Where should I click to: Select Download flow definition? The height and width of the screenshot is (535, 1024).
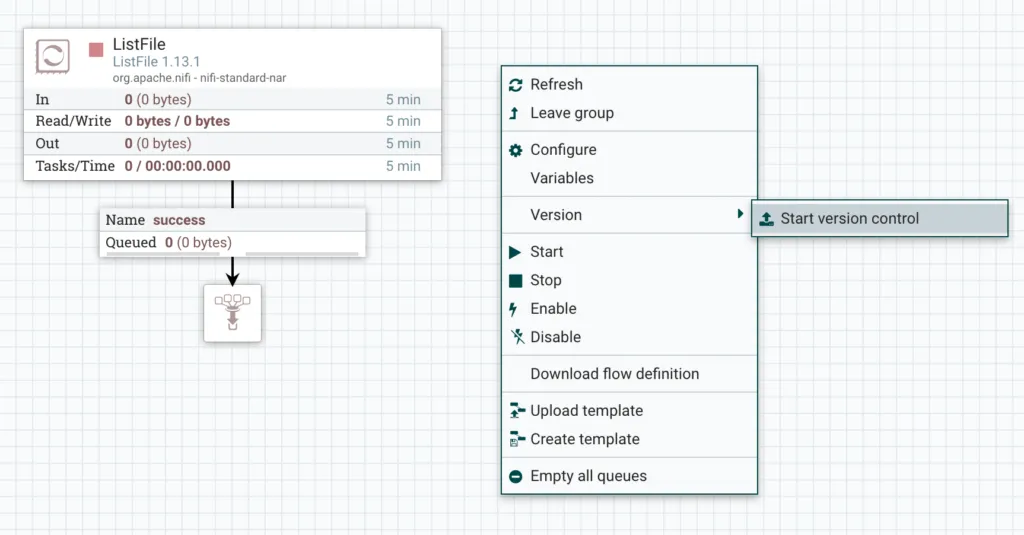click(614, 374)
